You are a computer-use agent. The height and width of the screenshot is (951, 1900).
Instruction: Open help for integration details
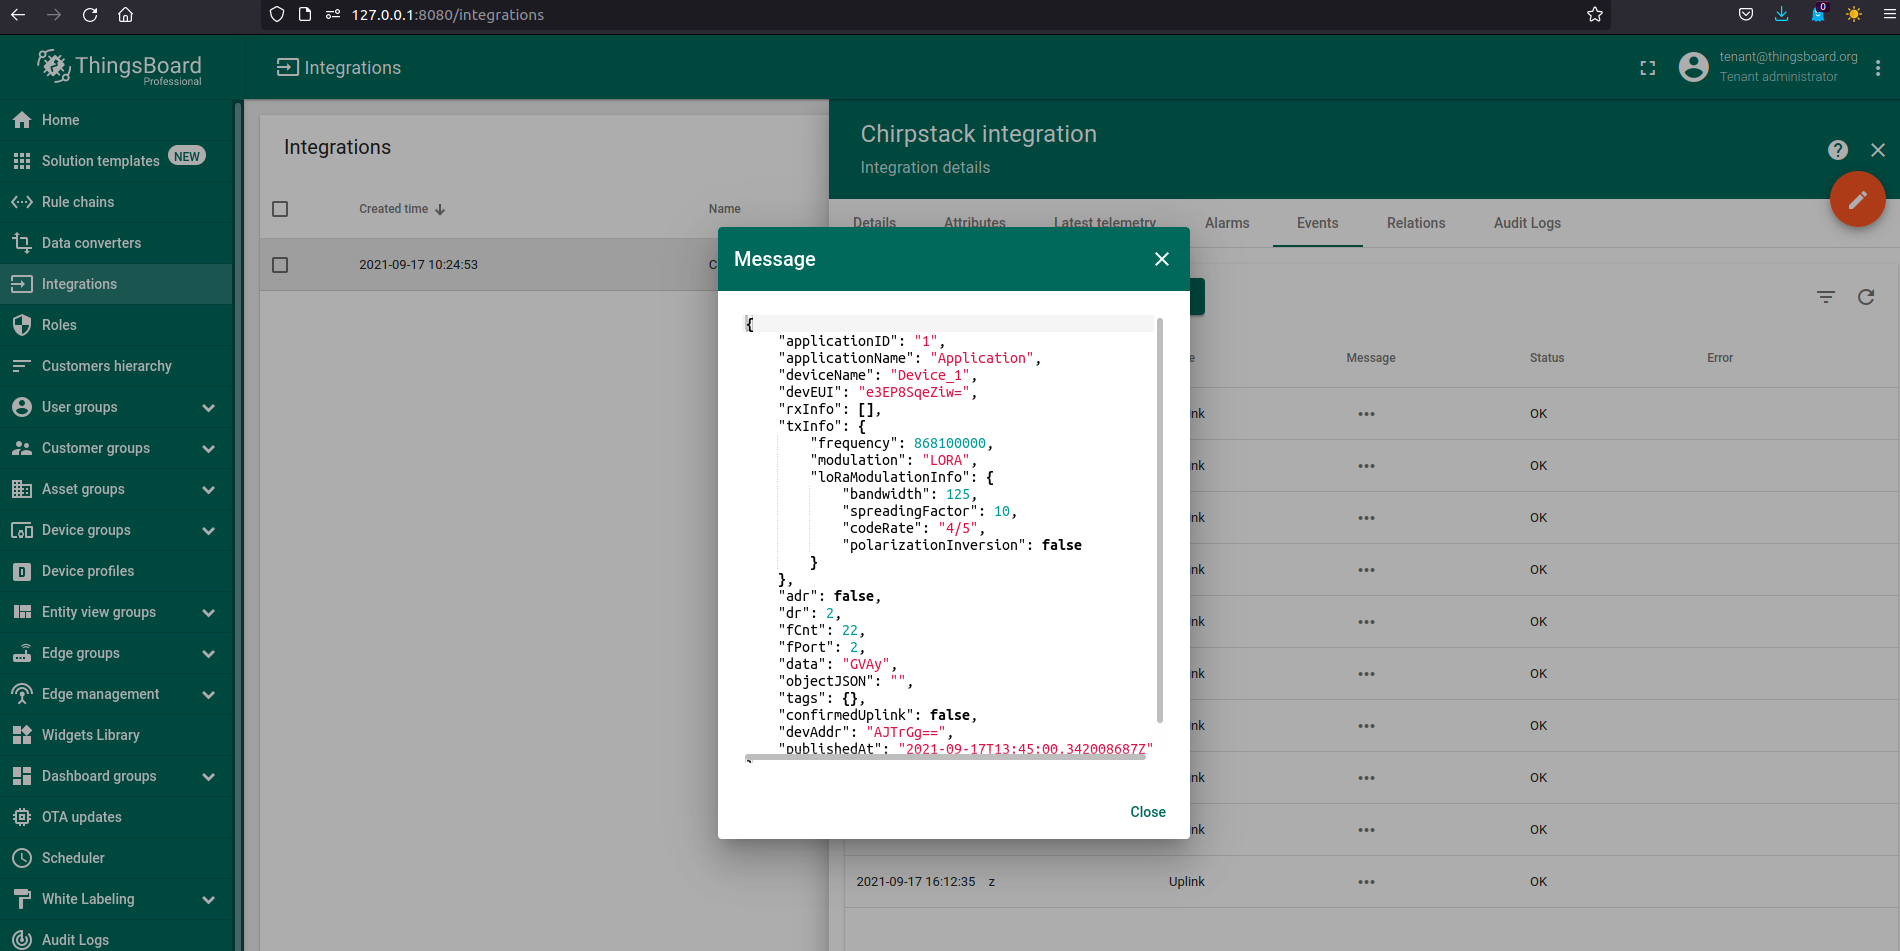click(1838, 150)
